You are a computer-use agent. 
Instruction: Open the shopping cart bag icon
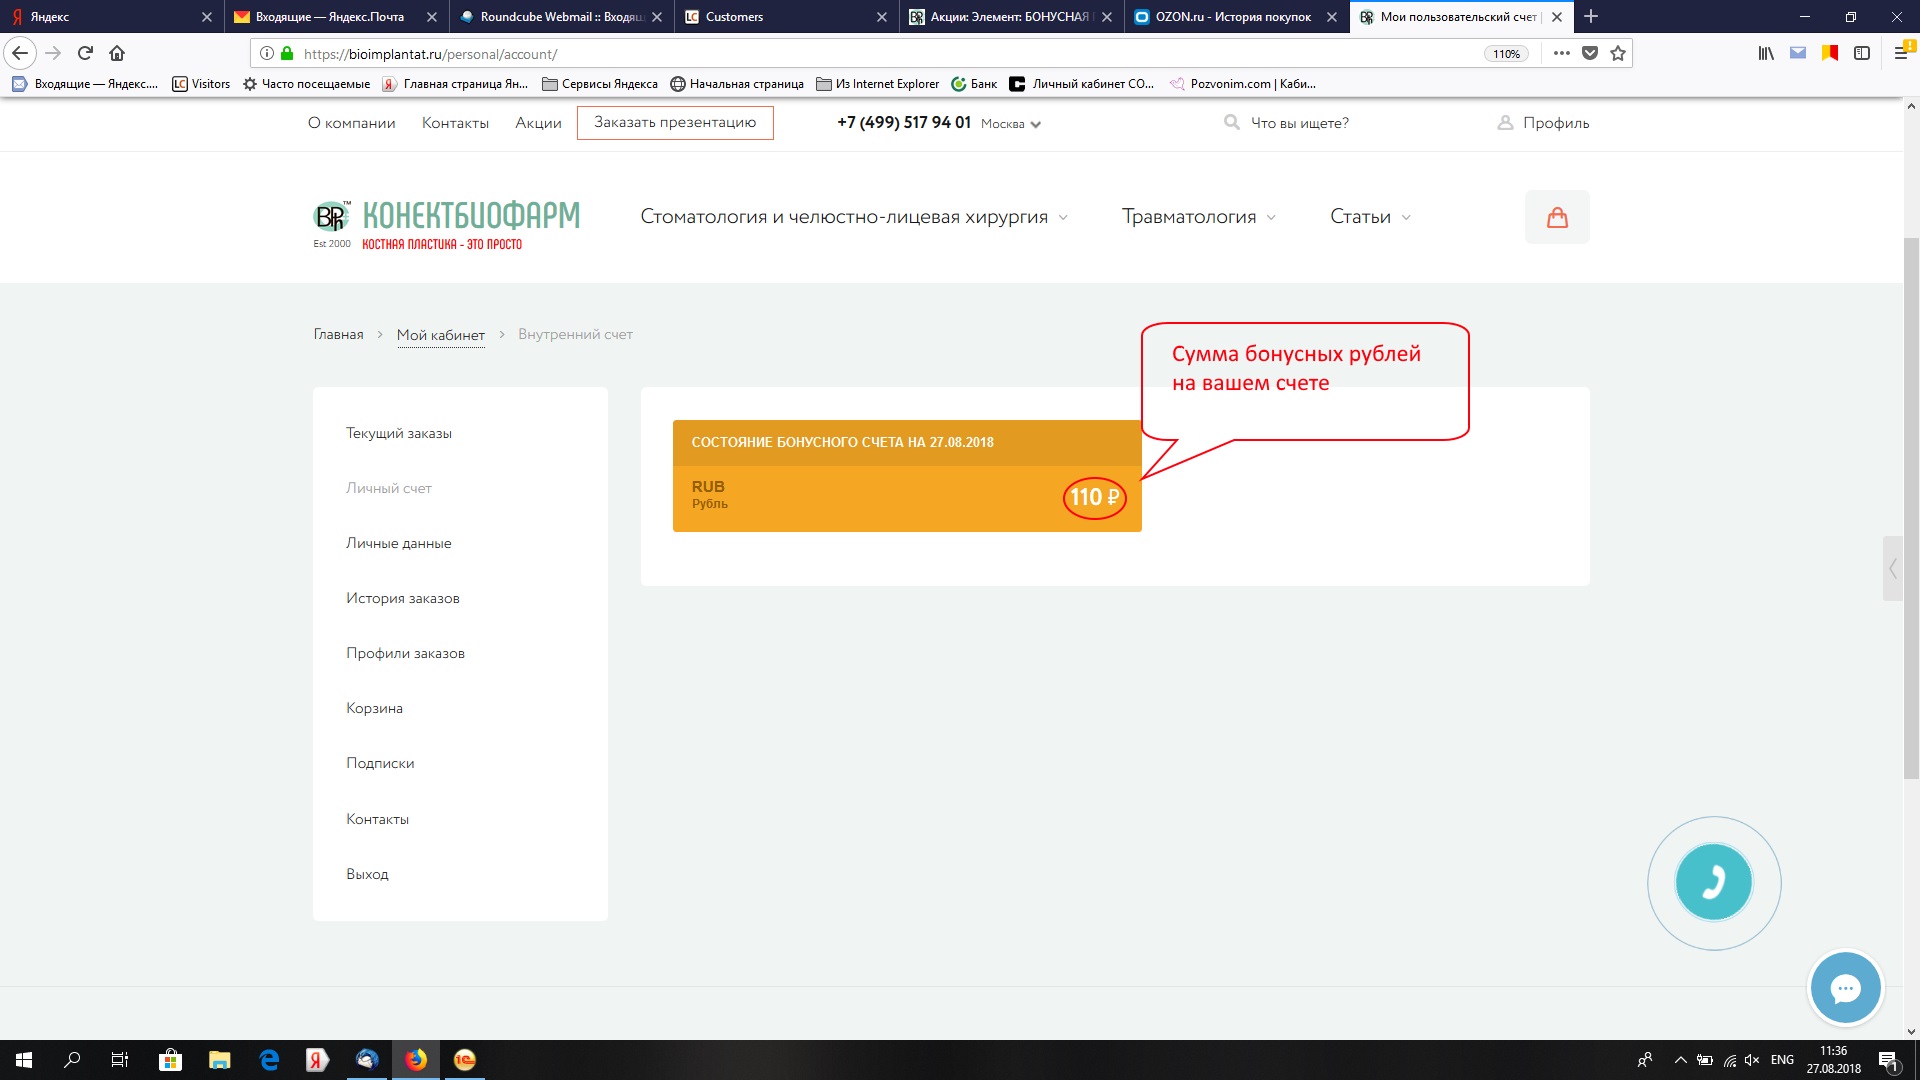[x=1557, y=217]
